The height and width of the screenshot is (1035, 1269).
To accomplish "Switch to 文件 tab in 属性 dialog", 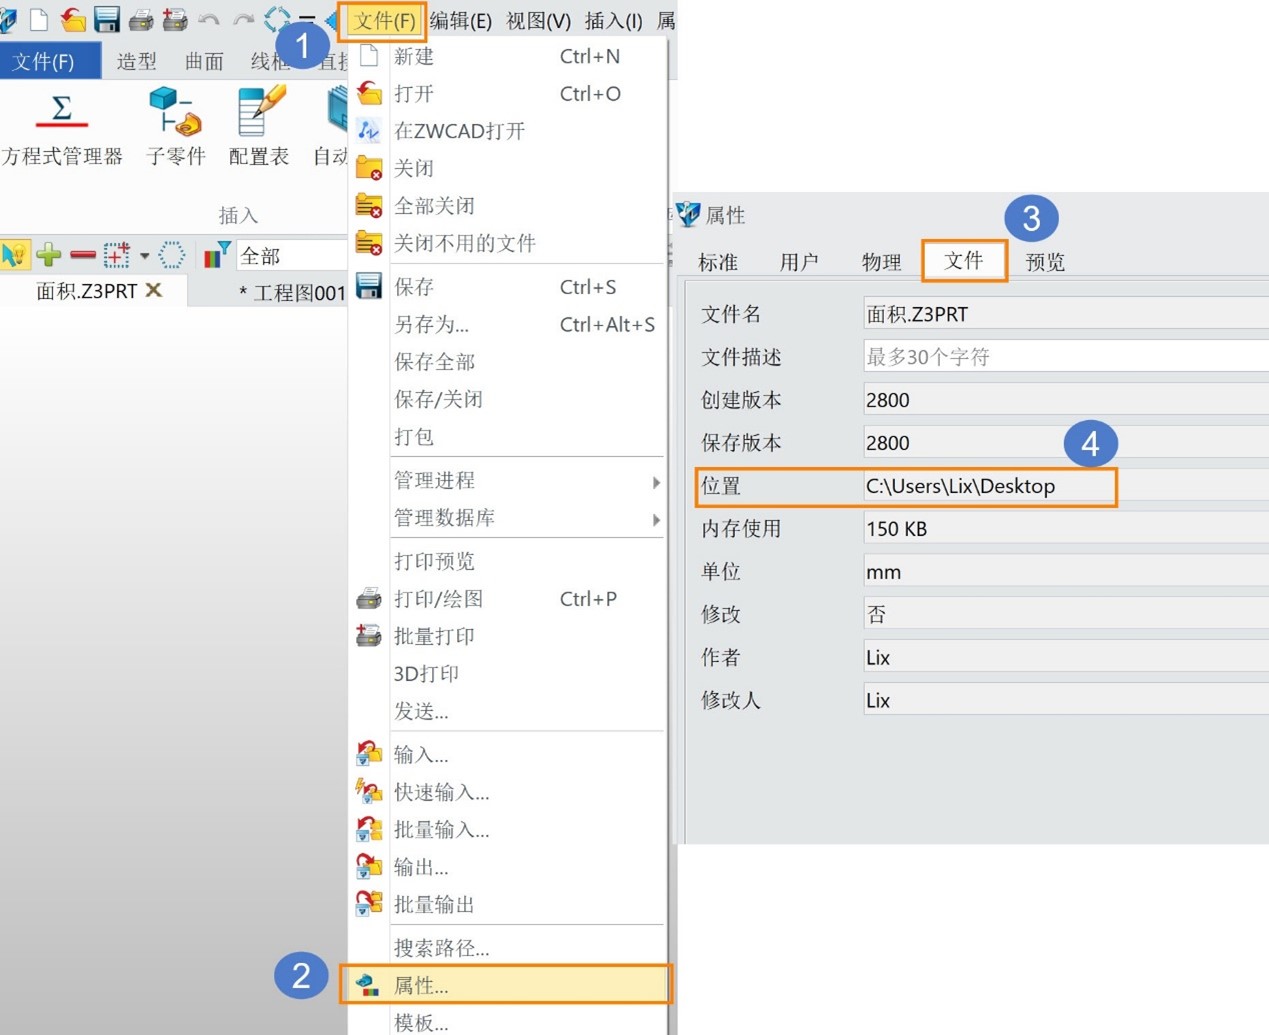I will click(964, 261).
